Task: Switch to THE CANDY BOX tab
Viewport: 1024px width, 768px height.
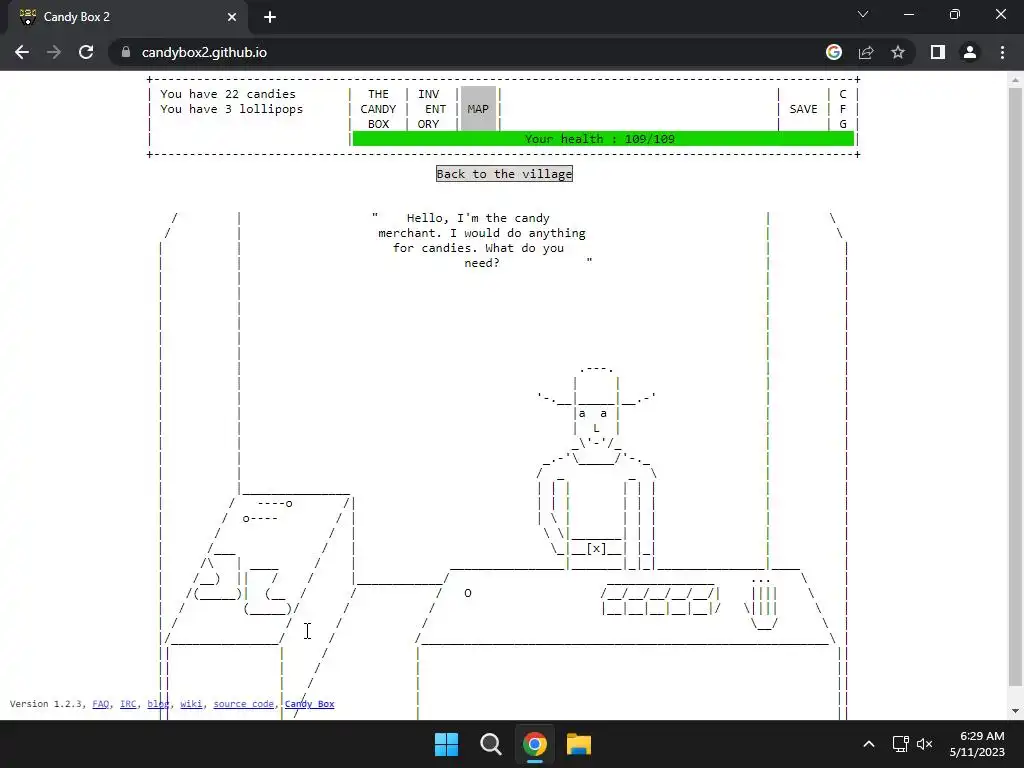Action: [378, 109]
